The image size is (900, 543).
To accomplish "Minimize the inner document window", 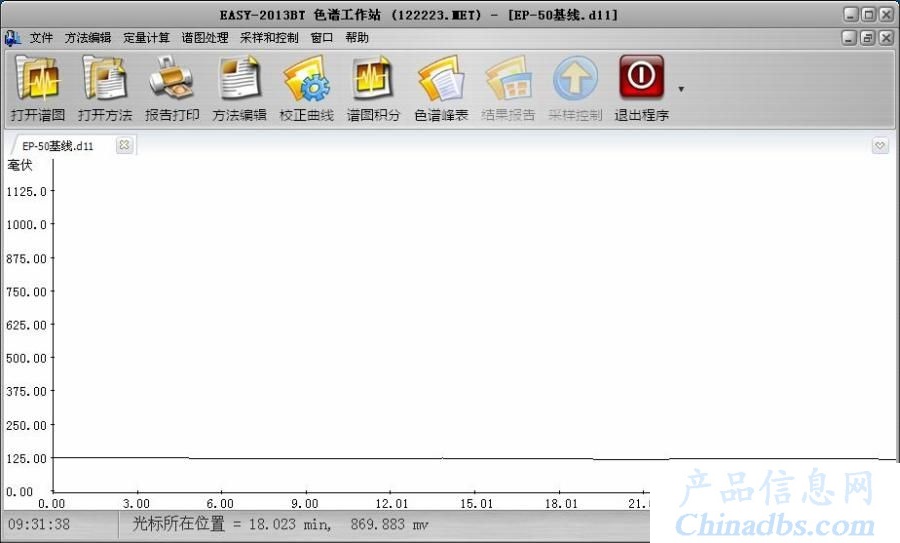I will coord(850,38).
